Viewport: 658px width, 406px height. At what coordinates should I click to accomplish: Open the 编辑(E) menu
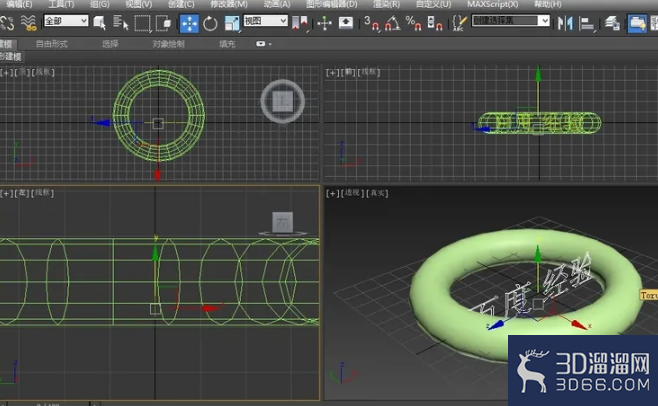click(19, 4)
